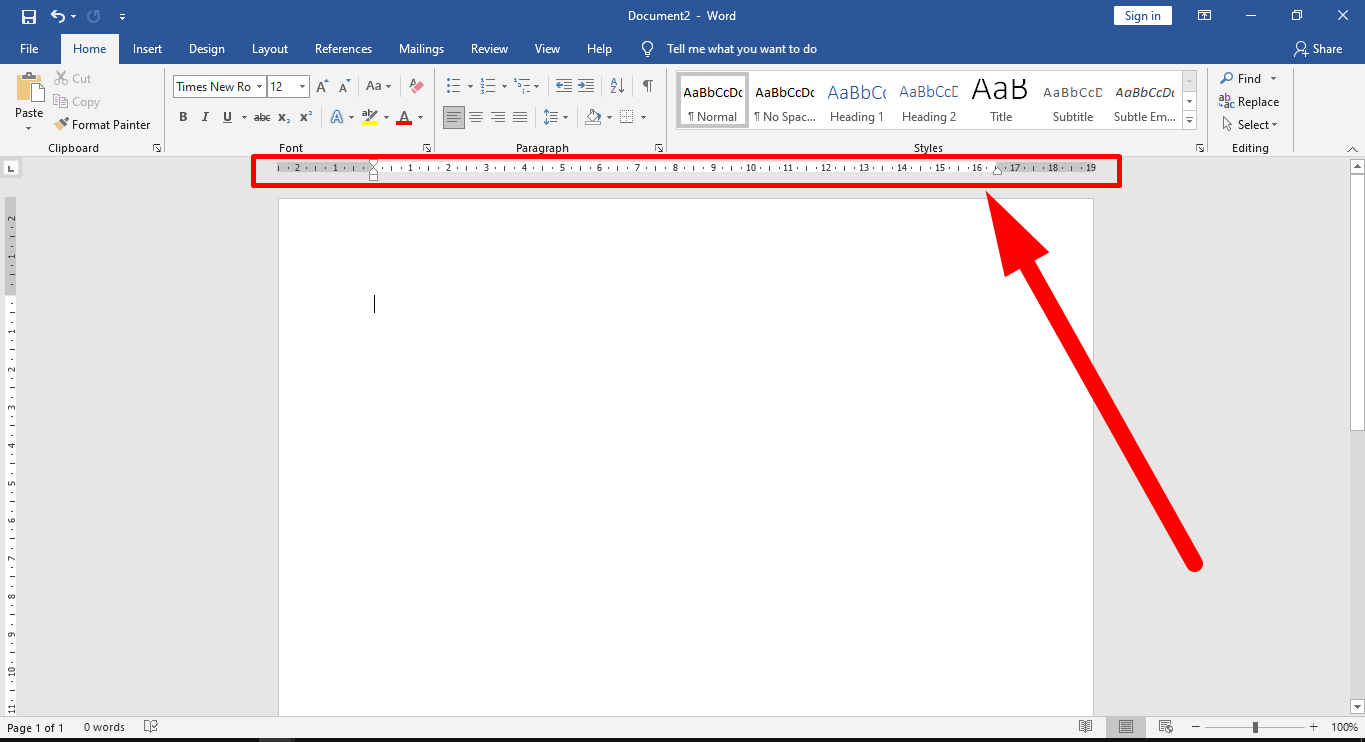Select the Italic formatting icon
The height and width of the screenshot is (742, 1365).
click(x=205, y=117)
